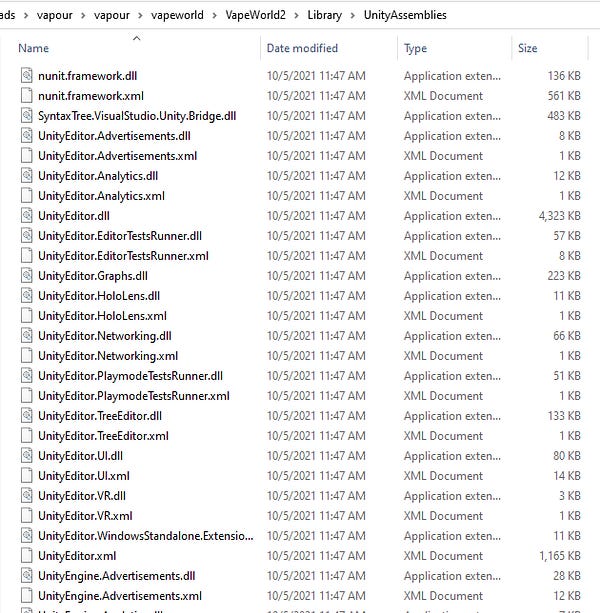
Task: Click the UnityEditor.Advertisements.xml icon
Action: [27, 156]
